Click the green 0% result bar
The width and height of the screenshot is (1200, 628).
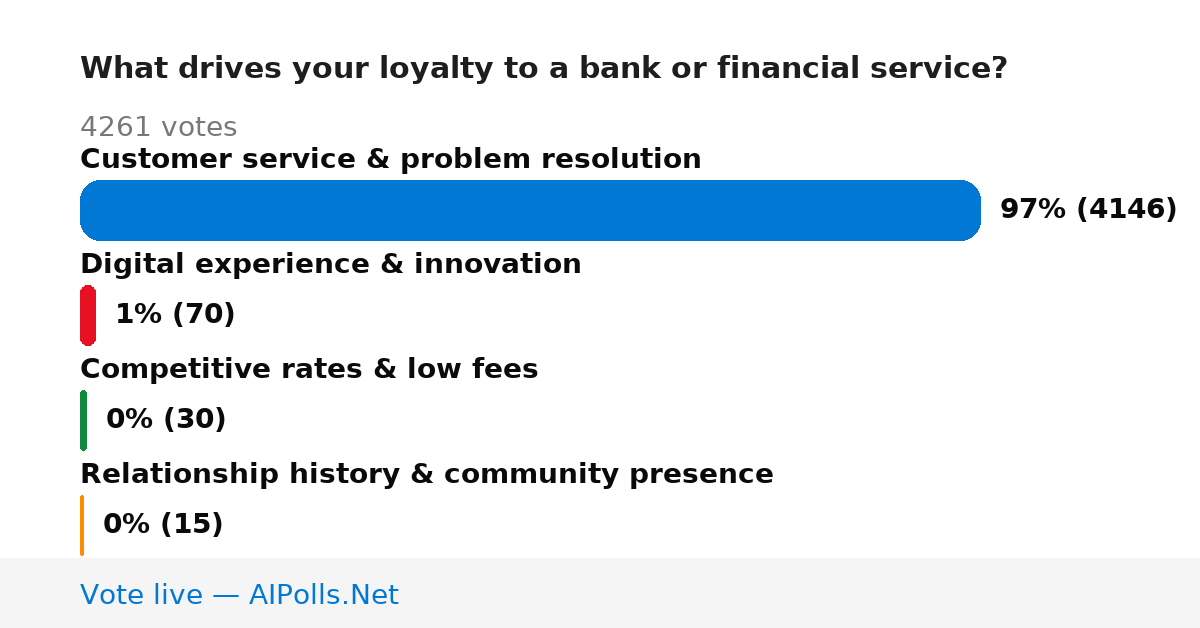point(83,420)
